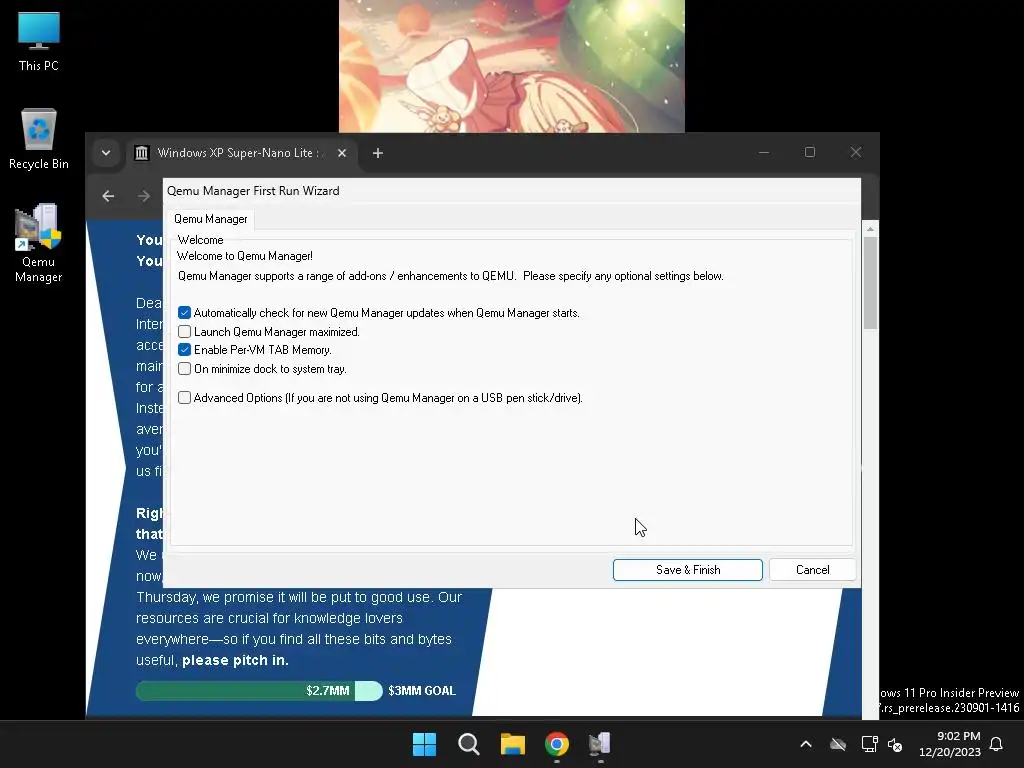Open the notifications bell
The height and width of the screenshot is (768, 1024).
(997, 744)
